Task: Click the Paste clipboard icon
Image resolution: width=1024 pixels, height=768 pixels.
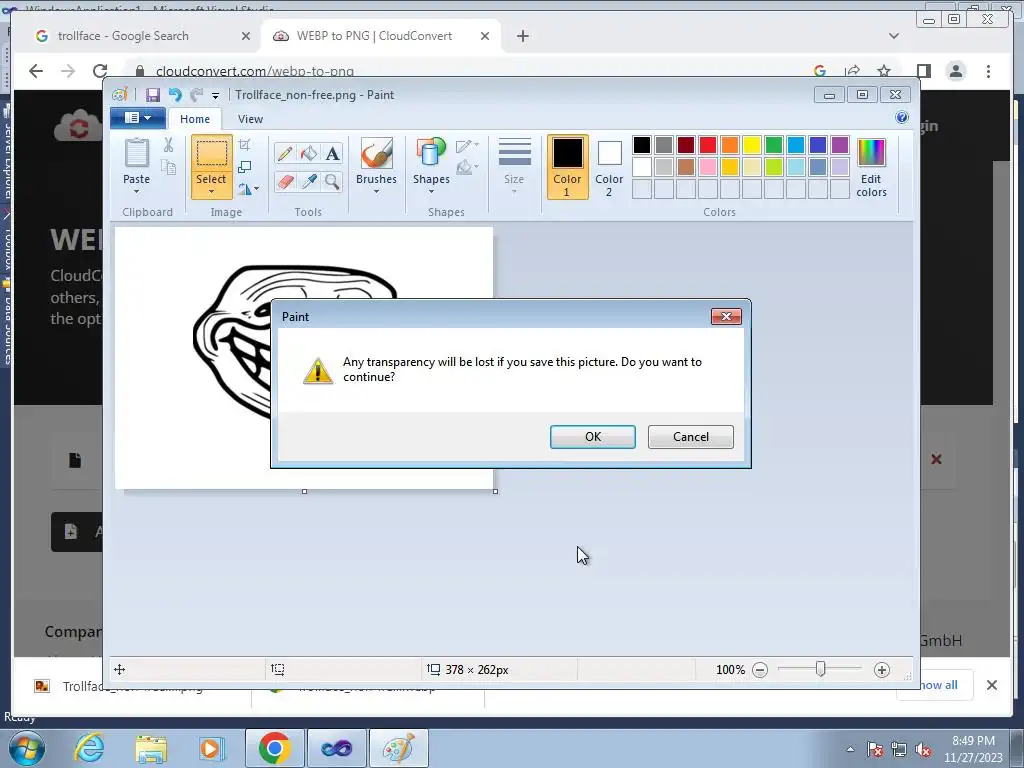Action: 136,153
